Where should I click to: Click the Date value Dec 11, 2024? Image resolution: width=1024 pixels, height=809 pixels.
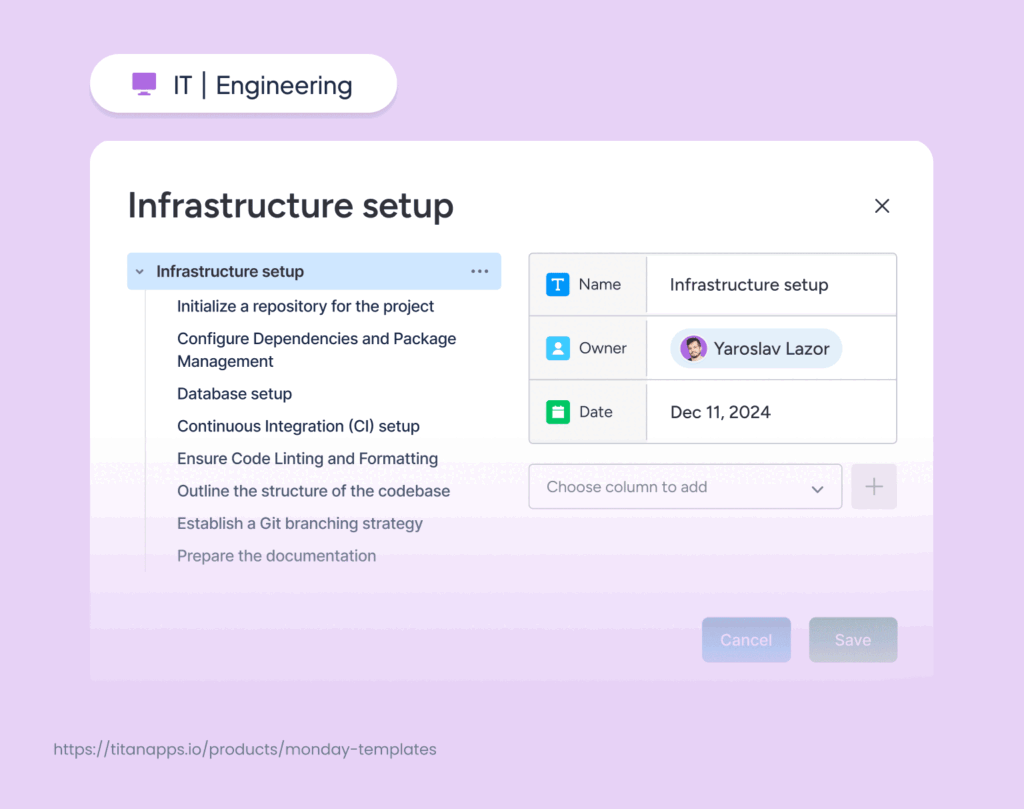pos(720,412)
